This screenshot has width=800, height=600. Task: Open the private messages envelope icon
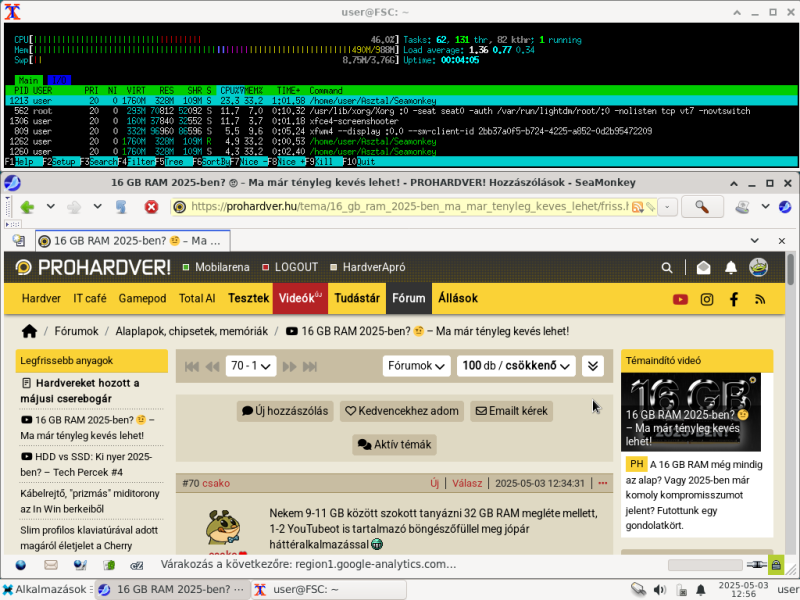pos(704,267)
